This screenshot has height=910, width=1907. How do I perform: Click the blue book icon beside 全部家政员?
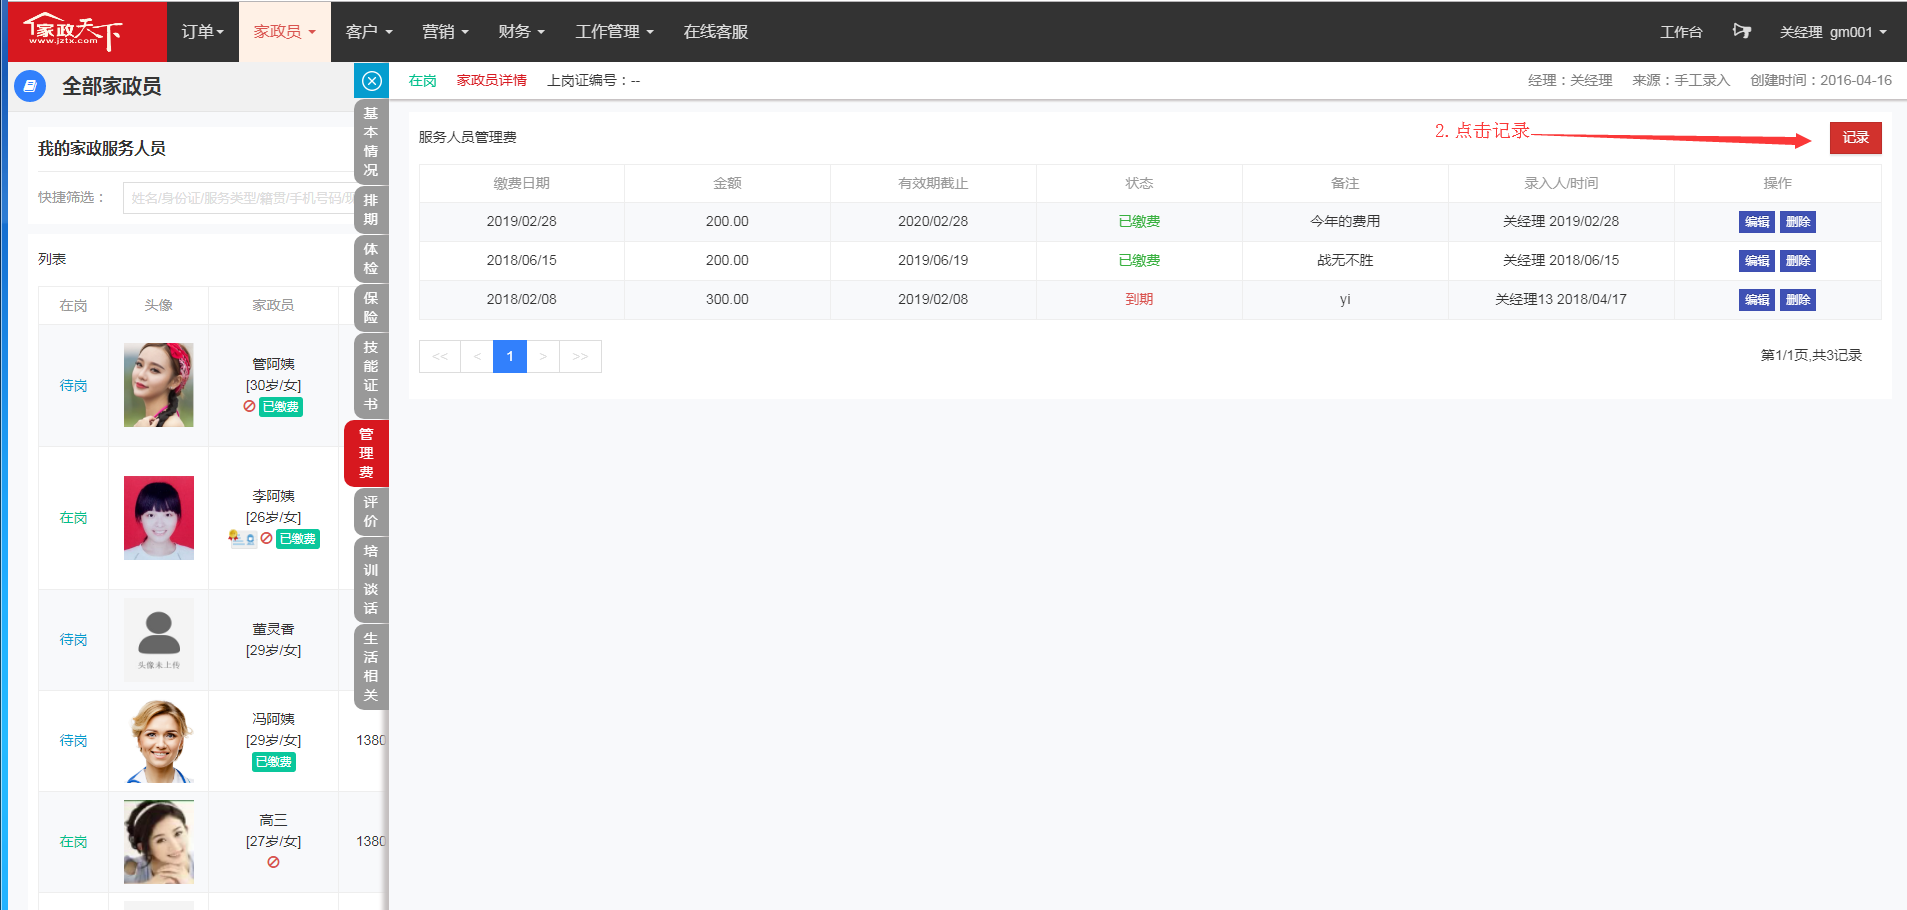pos(30,86)
